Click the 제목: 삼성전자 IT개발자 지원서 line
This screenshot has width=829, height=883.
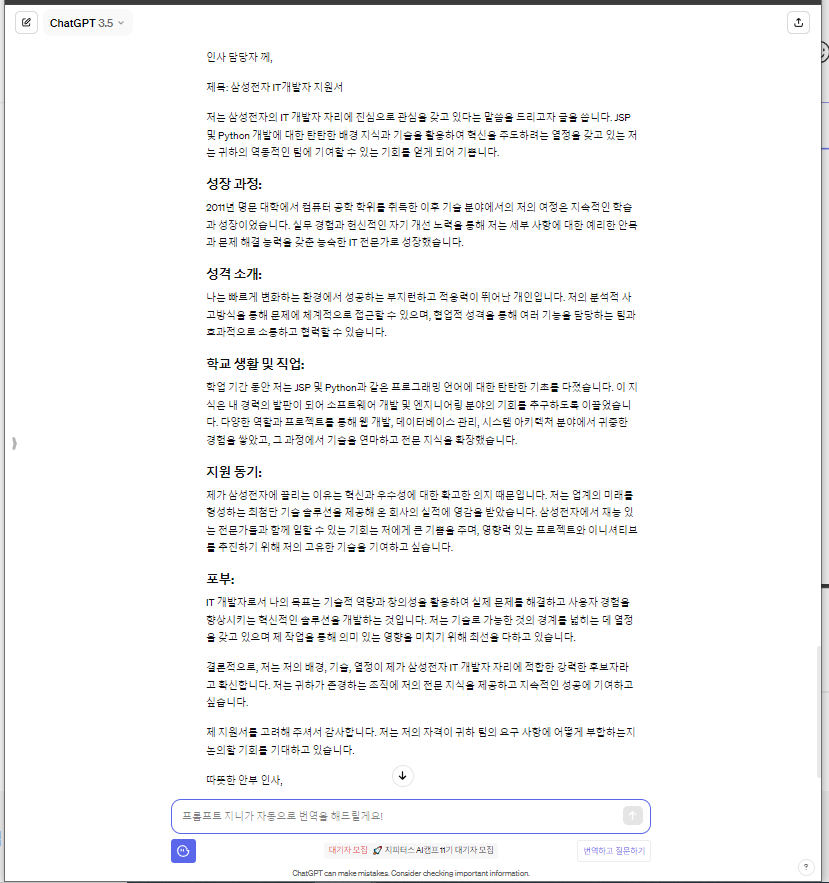click(274, 87)
